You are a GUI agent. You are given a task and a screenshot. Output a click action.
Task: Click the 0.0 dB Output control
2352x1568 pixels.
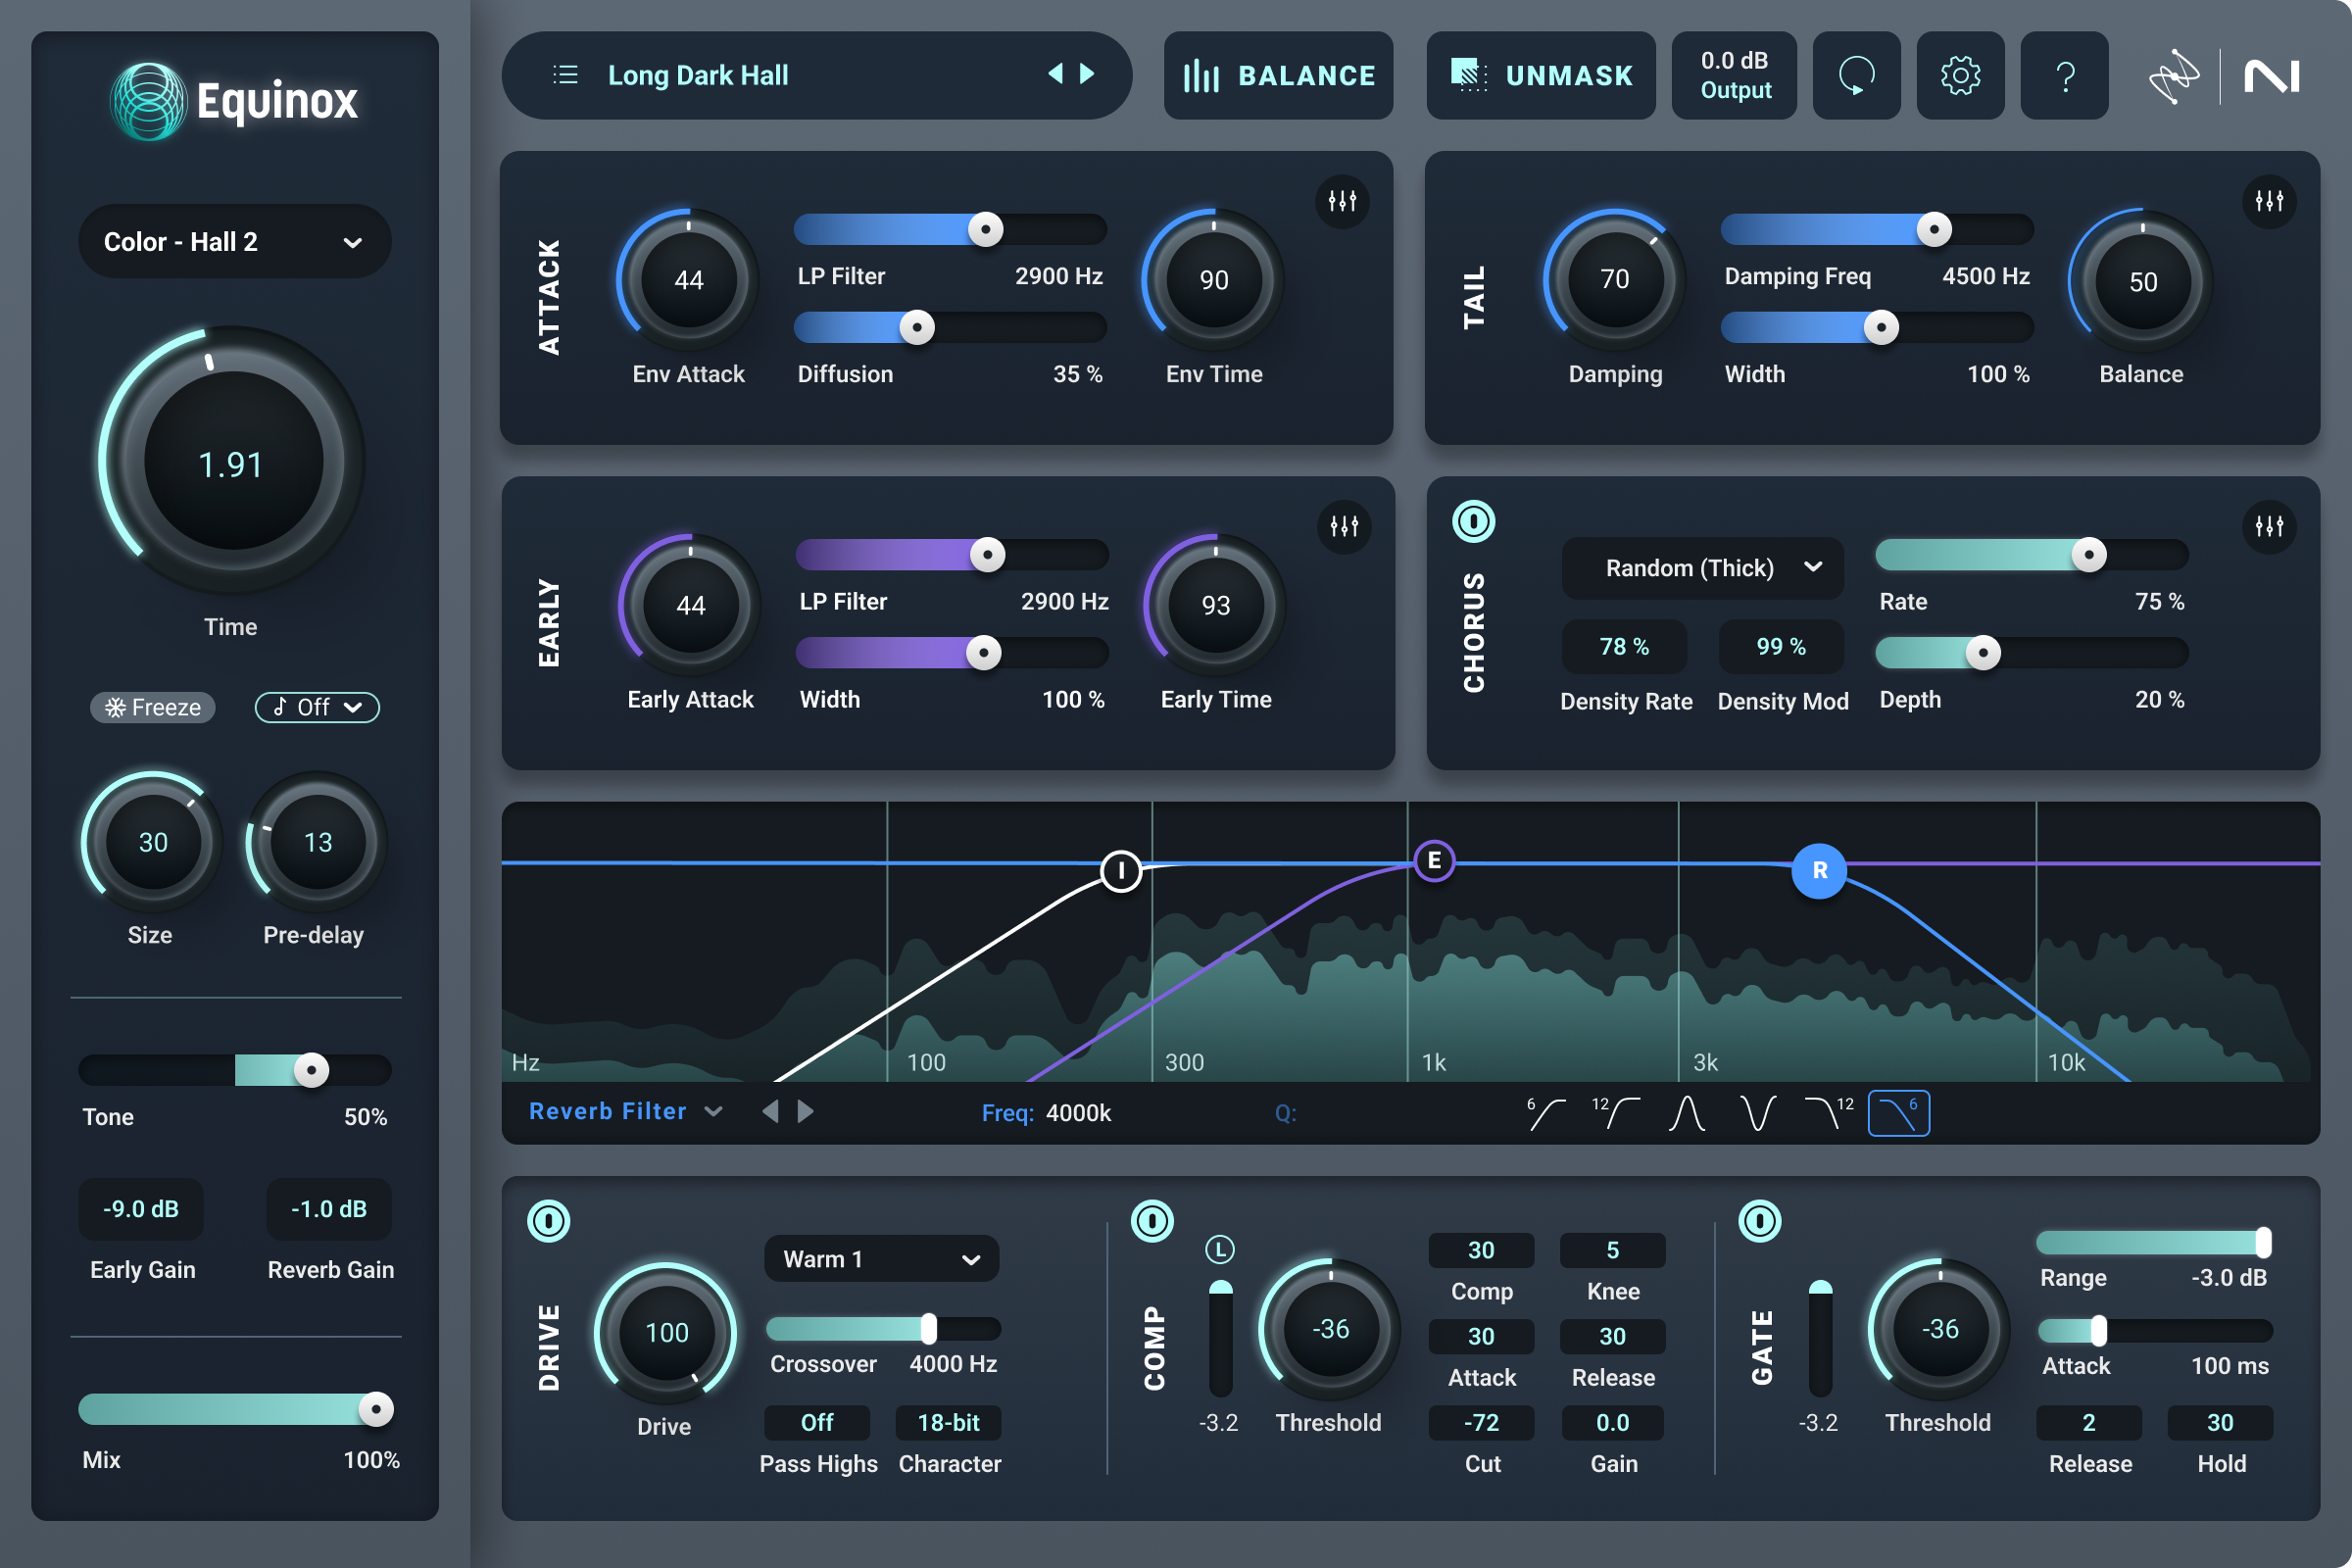[x=1734, y=75]
